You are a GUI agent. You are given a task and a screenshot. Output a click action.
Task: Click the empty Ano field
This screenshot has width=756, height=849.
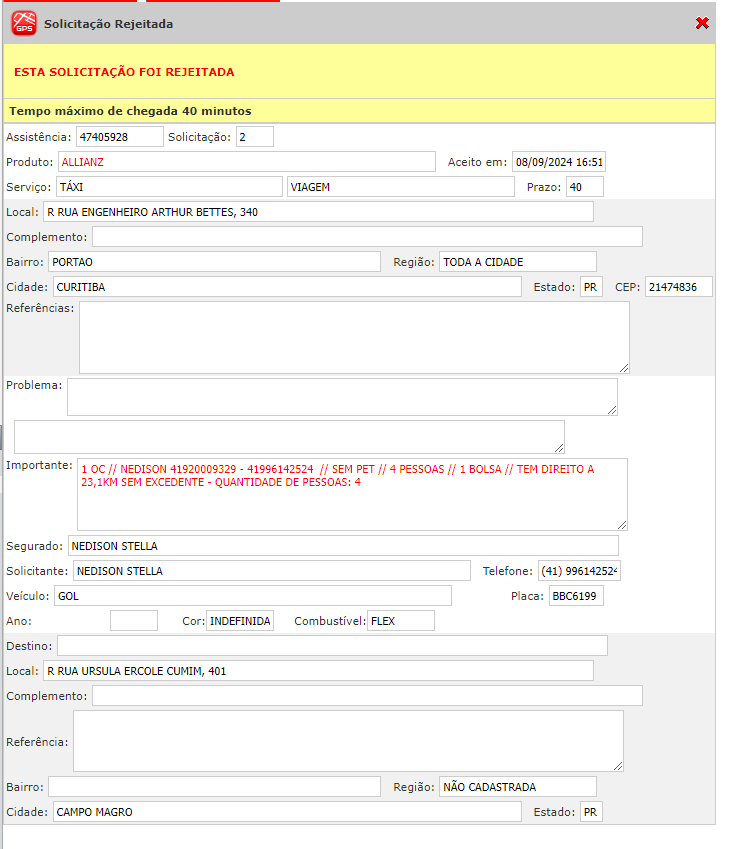(134, 621)
